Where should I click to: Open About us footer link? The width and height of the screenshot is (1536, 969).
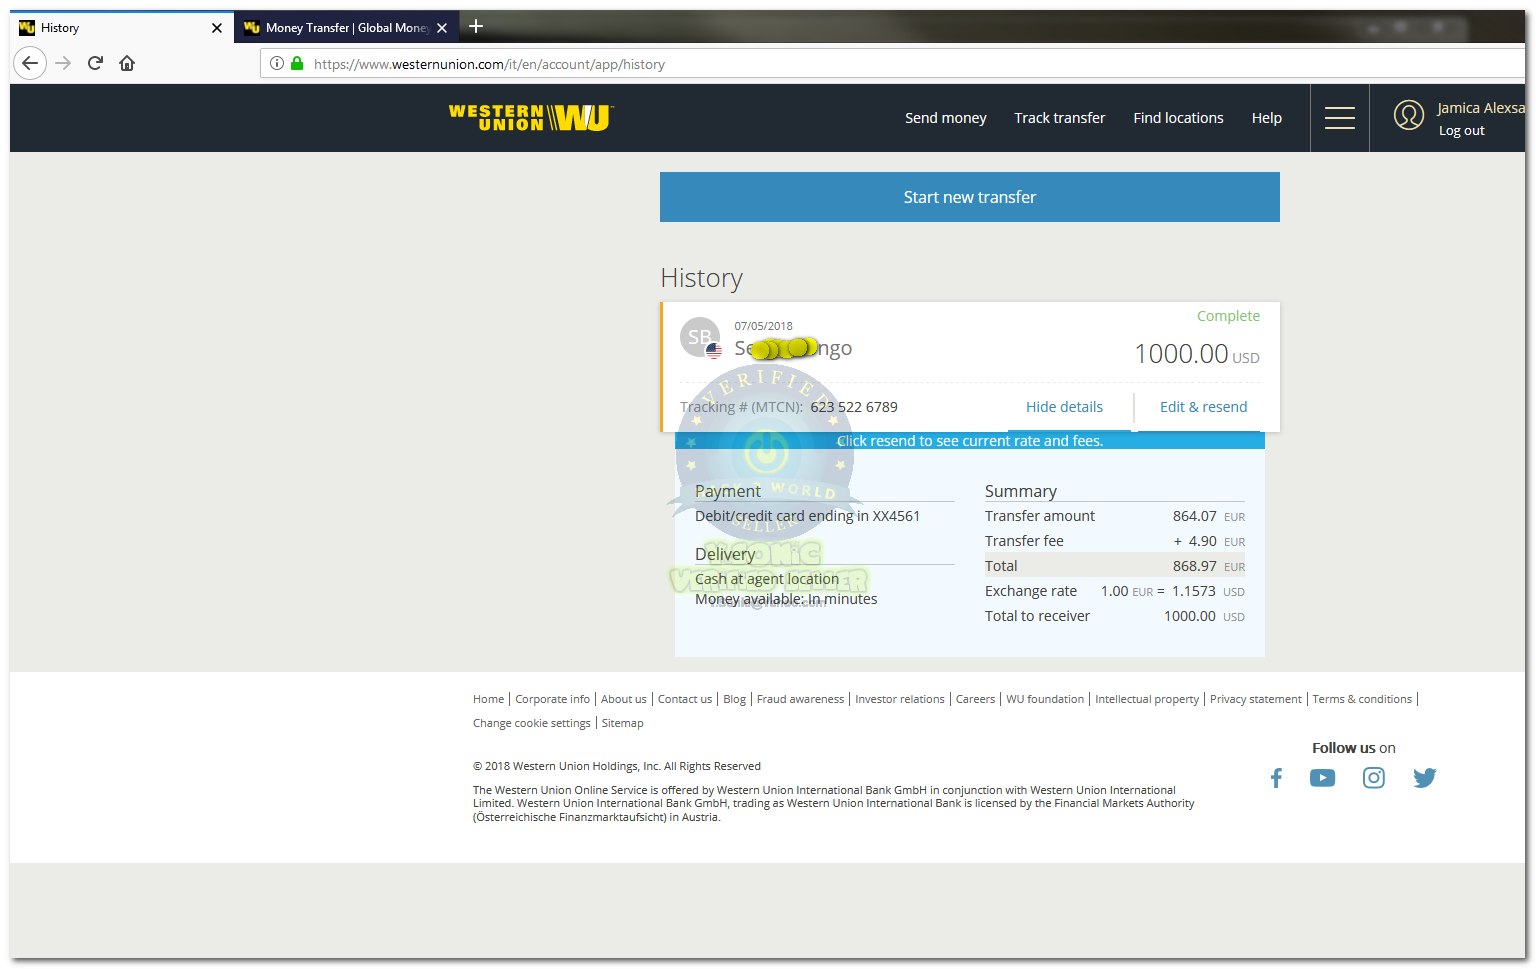[x=623, y=699]
